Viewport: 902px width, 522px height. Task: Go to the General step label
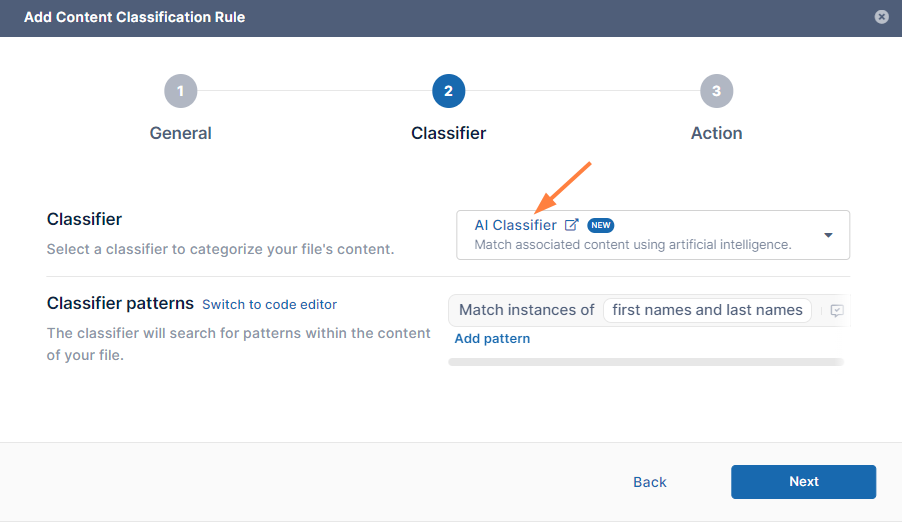(180, 133)
